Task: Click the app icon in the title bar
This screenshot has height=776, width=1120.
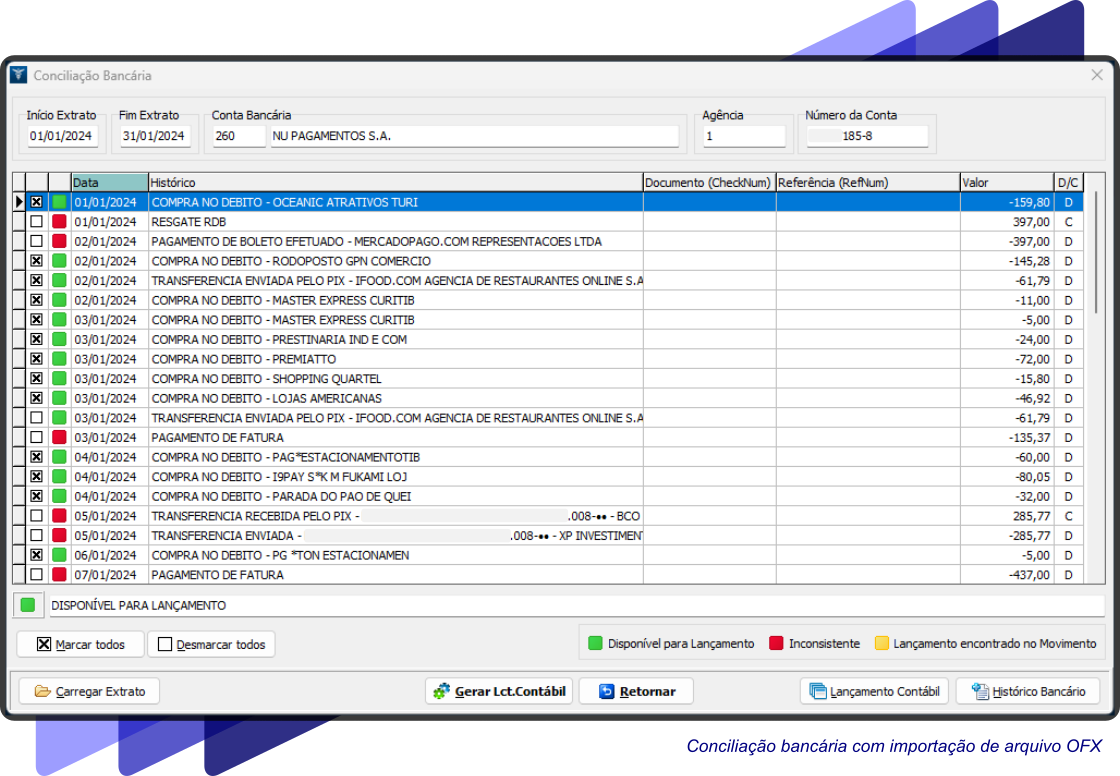Action: click(x=18, y=75)
